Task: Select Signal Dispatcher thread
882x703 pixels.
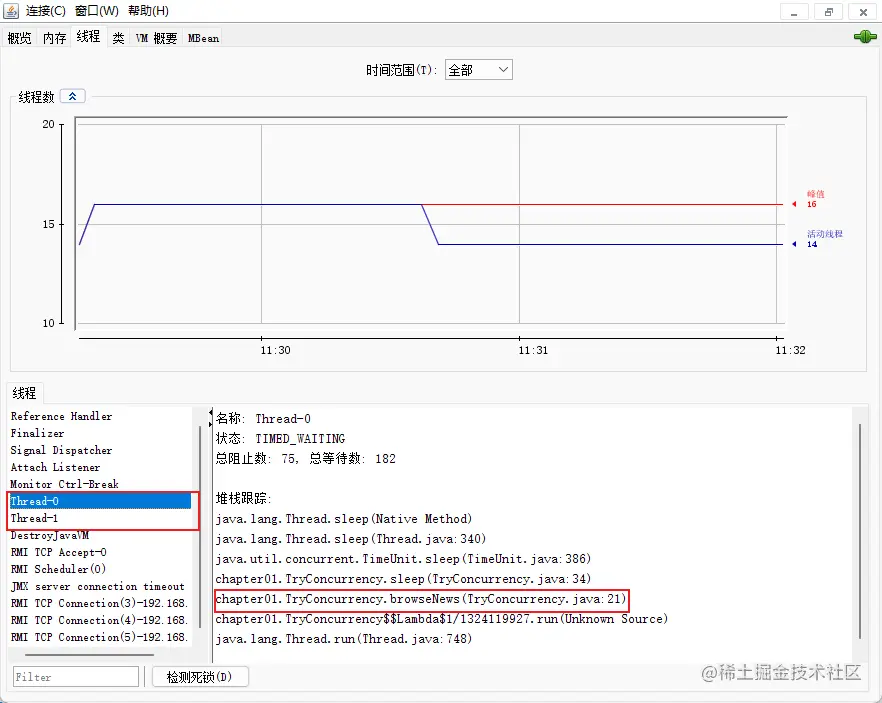Action: [100, 450]
